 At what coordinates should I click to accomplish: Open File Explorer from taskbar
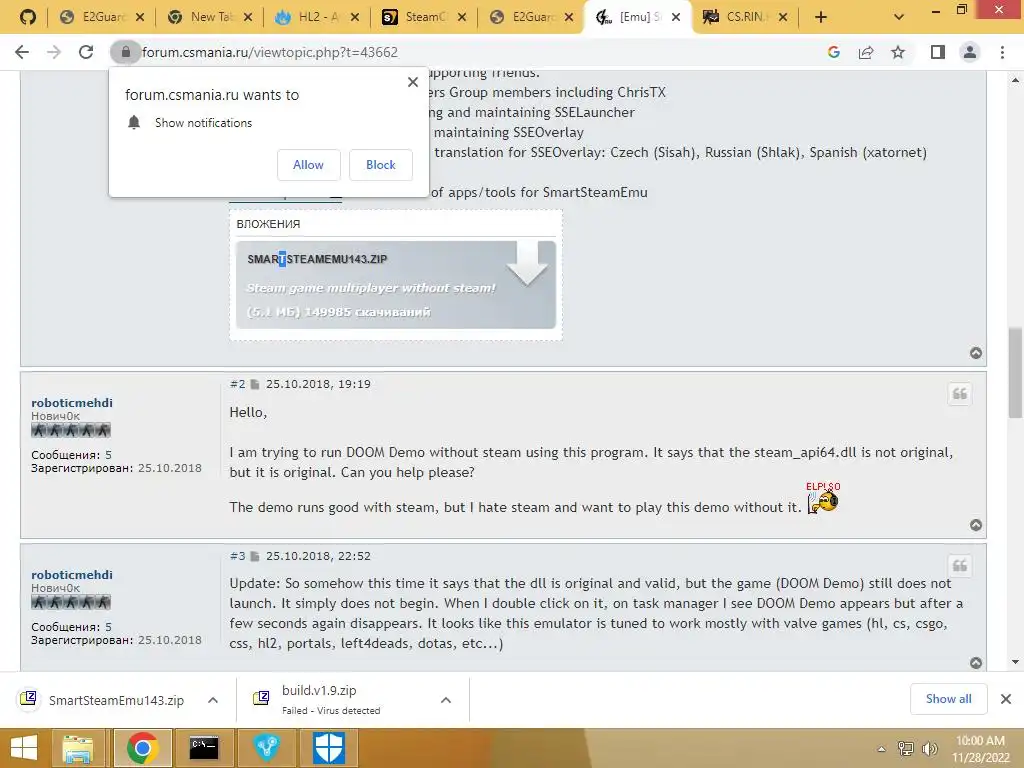tap(78, 748)
